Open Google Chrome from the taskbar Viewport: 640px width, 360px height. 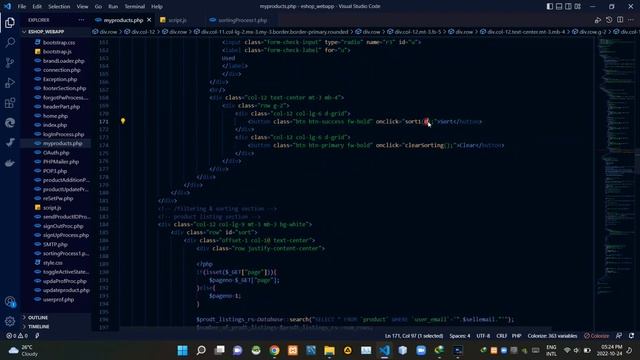pyautogui.click(x=274, y=350)
